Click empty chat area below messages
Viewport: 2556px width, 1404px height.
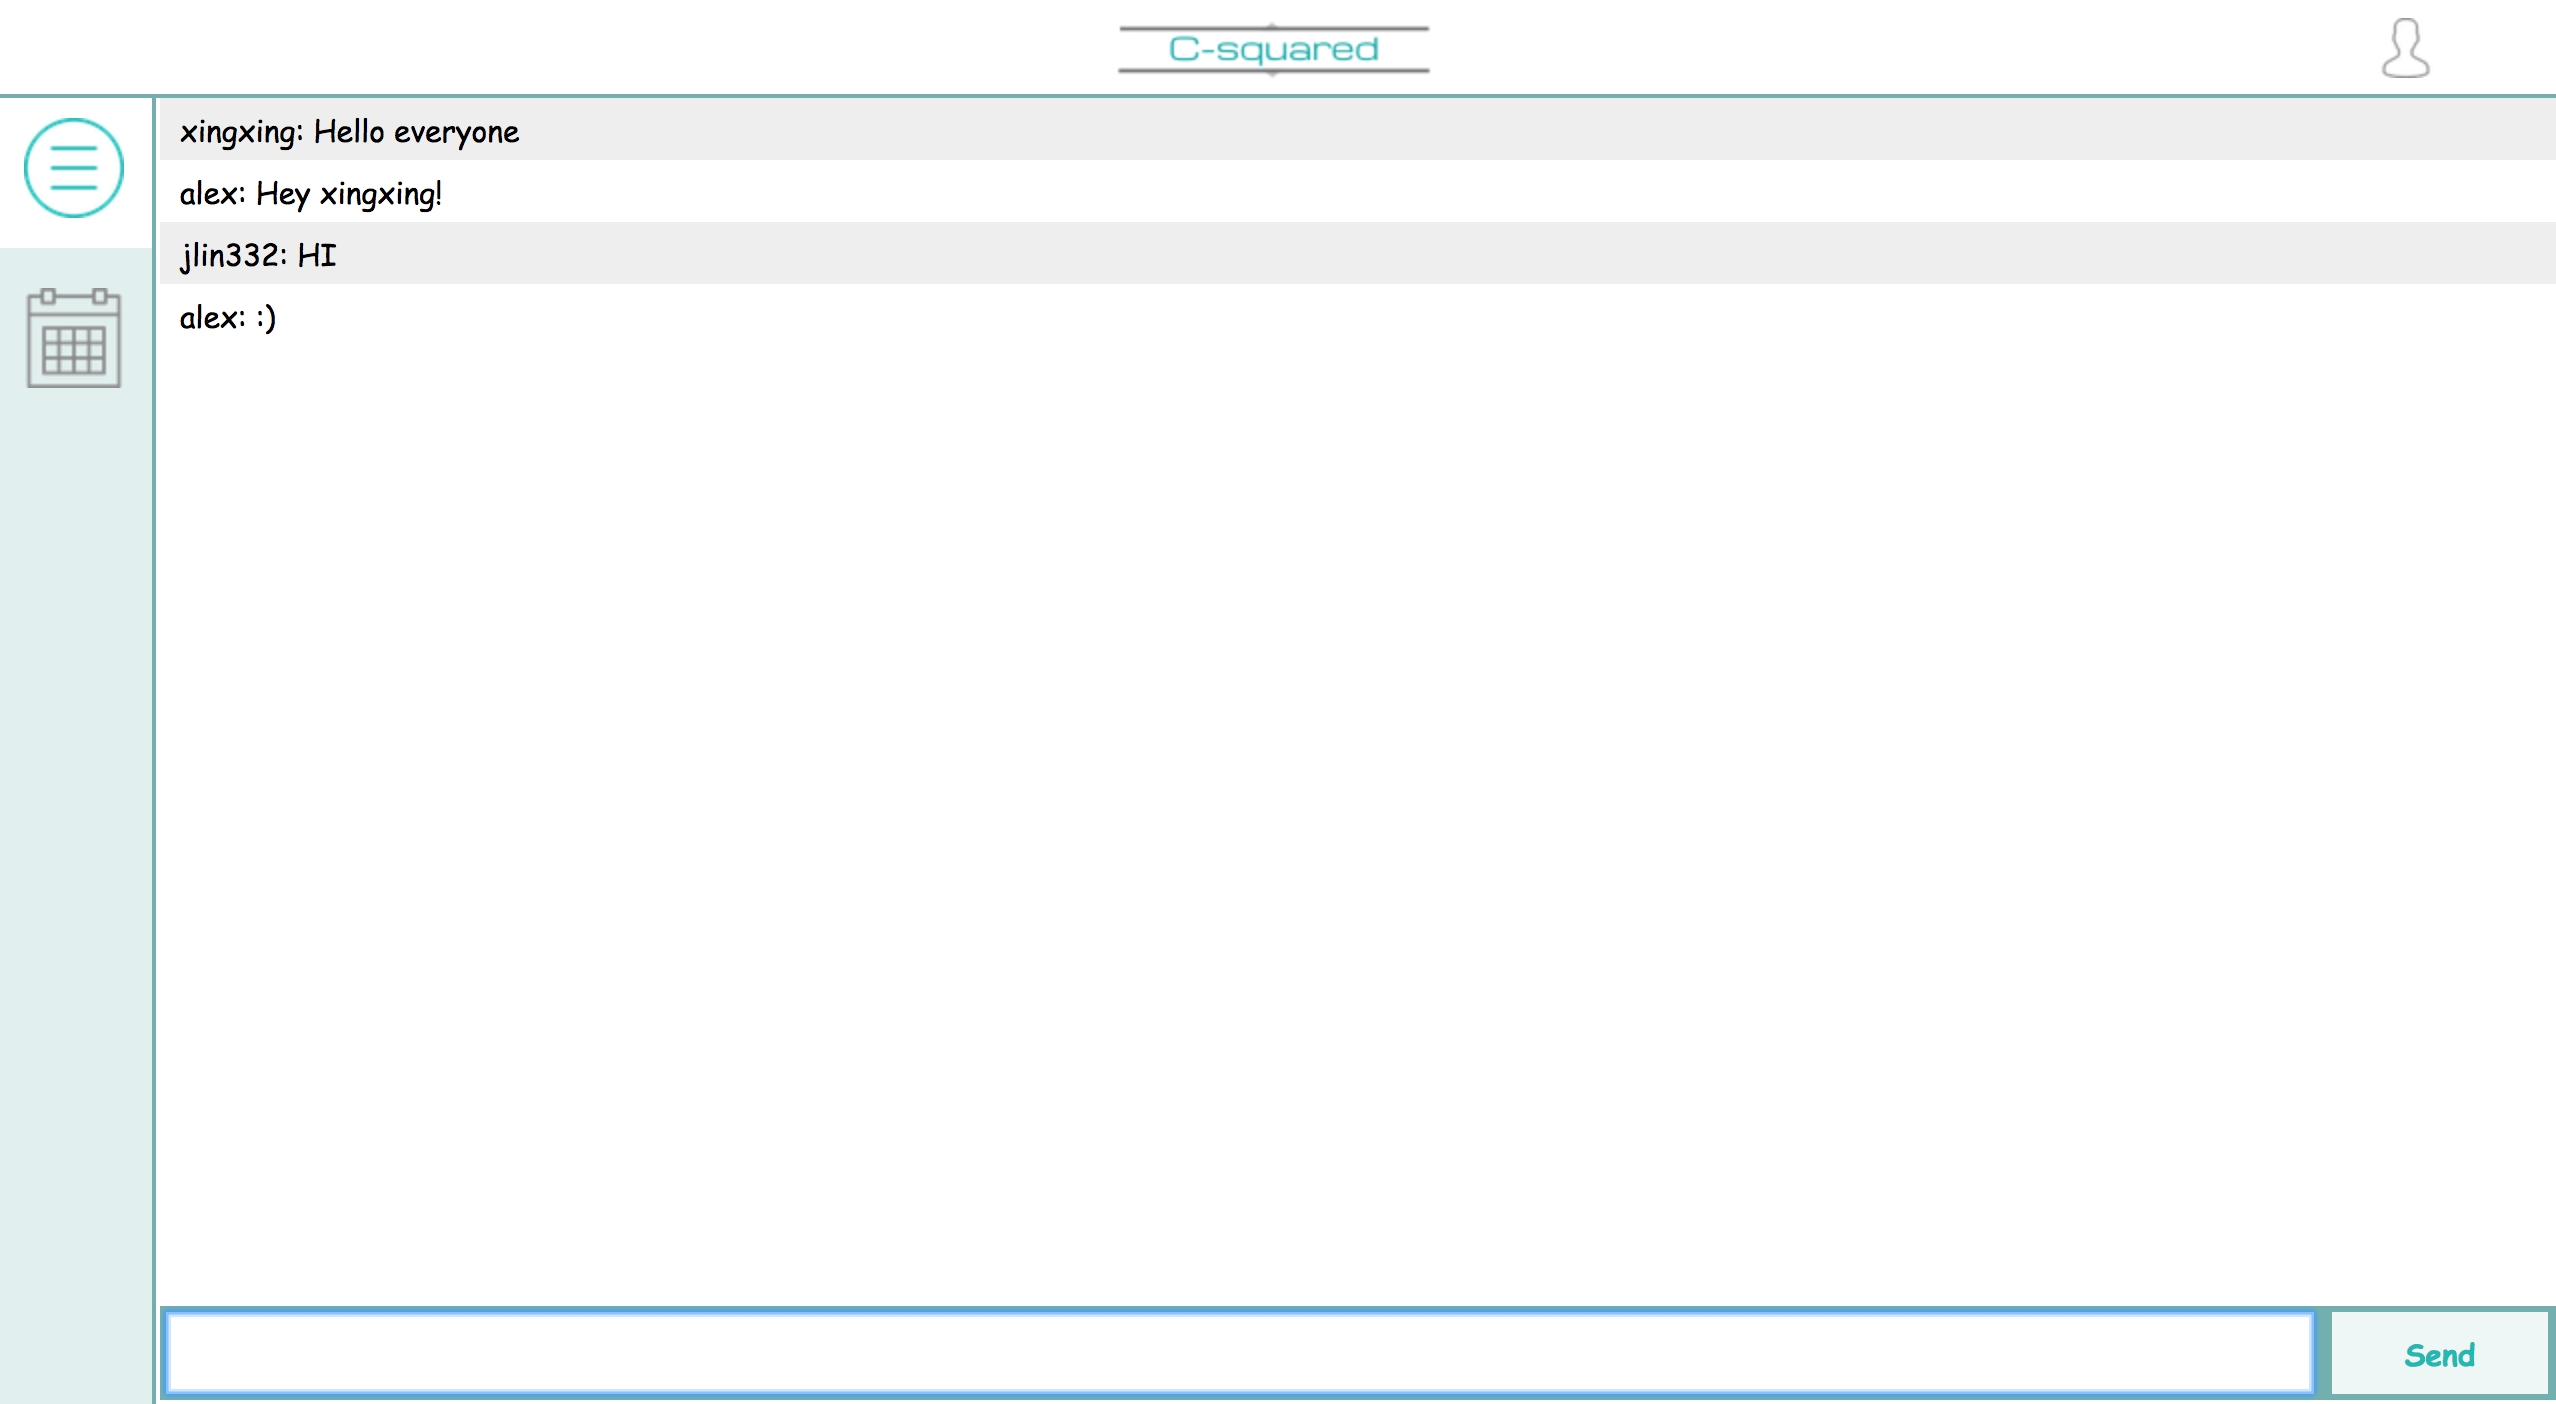click(x=1356, y=800)
